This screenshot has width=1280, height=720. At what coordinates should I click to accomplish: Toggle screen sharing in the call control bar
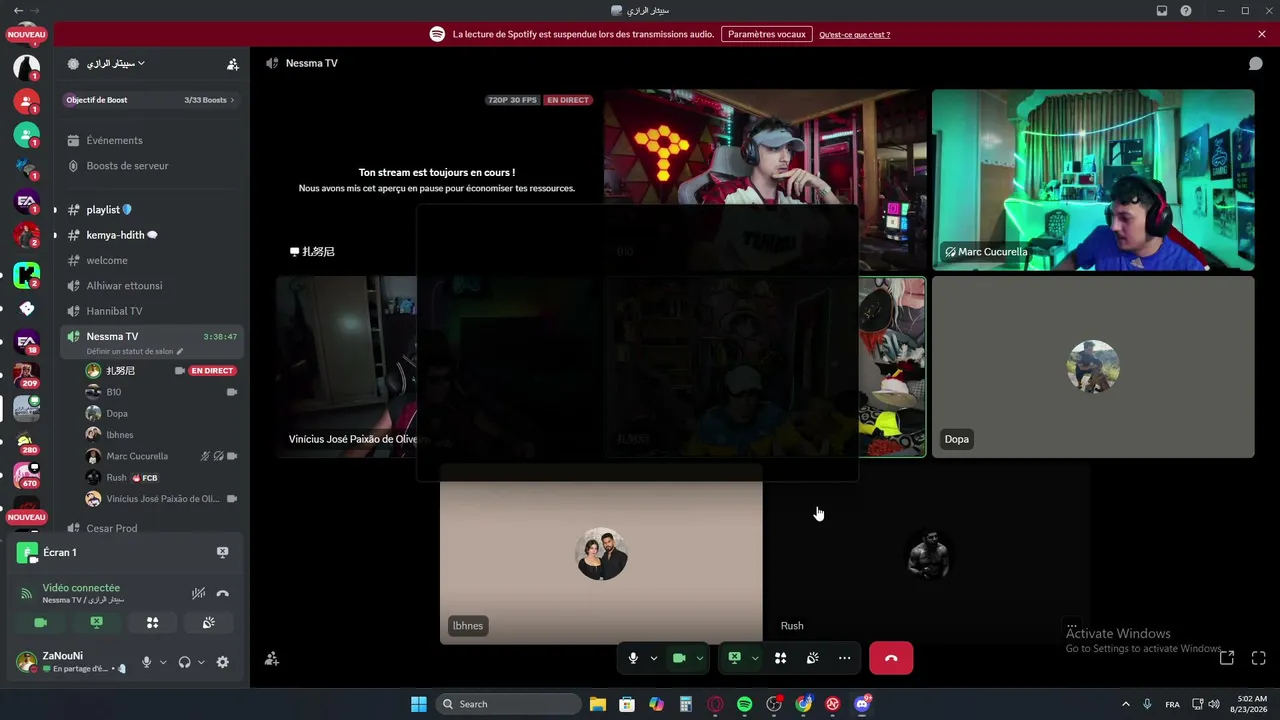pos(734,658)
